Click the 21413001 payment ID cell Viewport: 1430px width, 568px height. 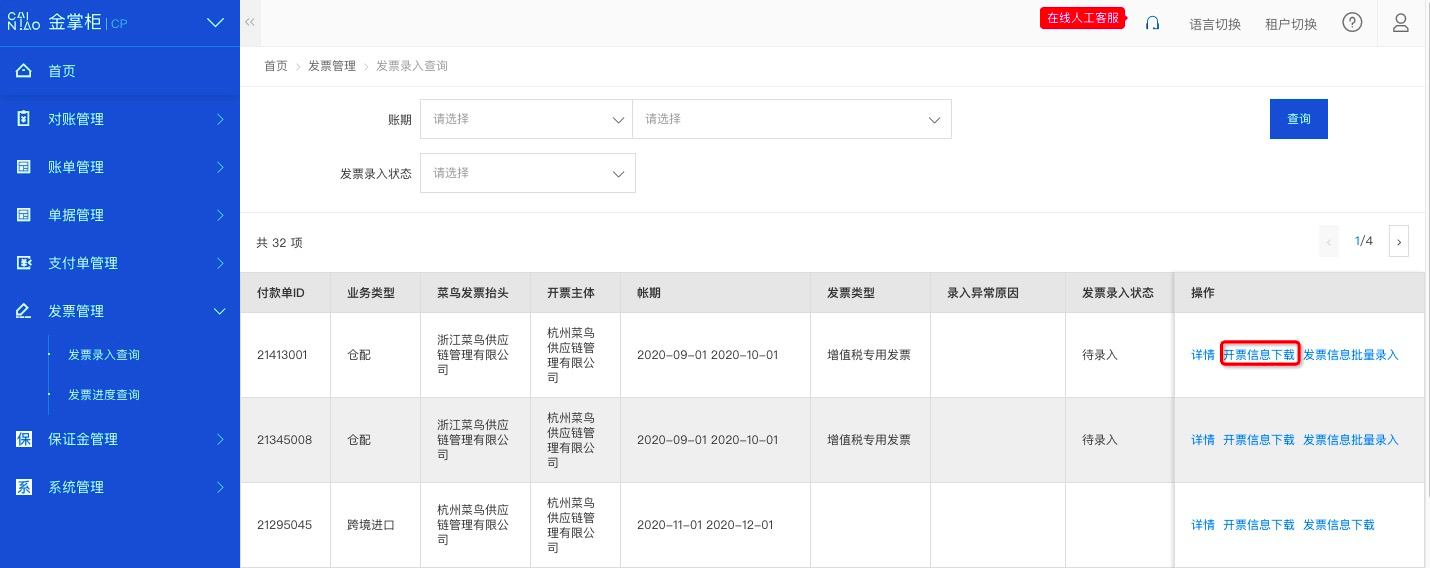tap(284, 355)
